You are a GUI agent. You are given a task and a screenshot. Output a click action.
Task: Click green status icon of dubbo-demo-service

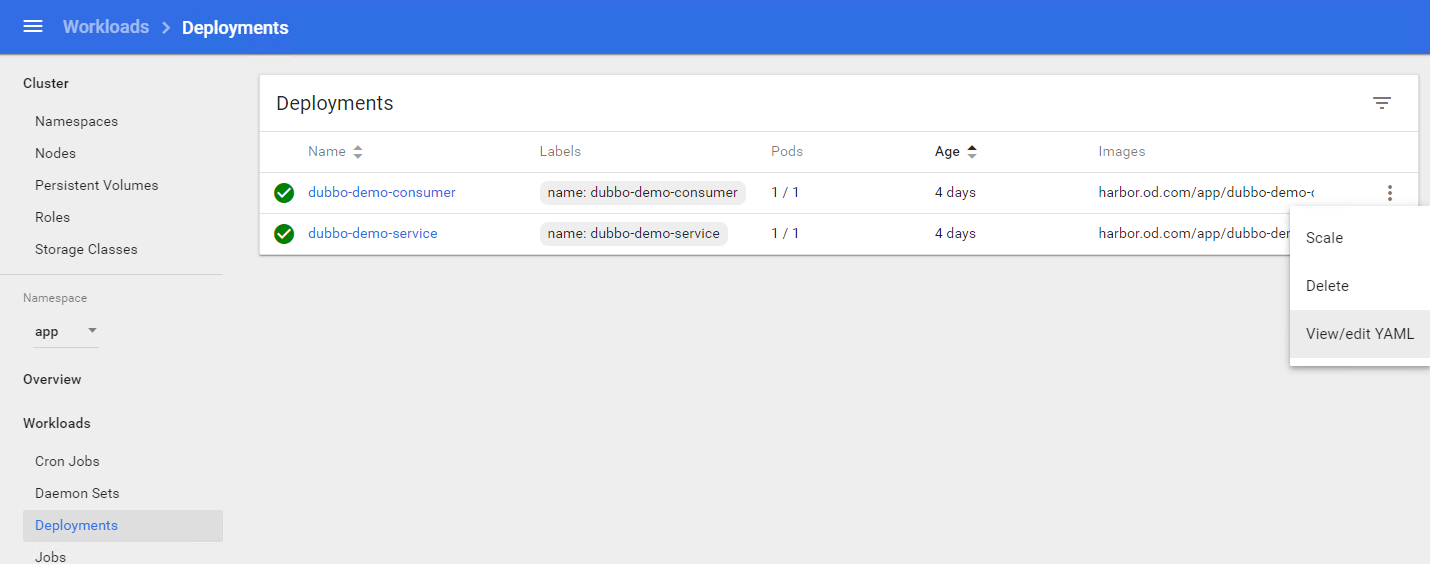click(x=284, y=234)
